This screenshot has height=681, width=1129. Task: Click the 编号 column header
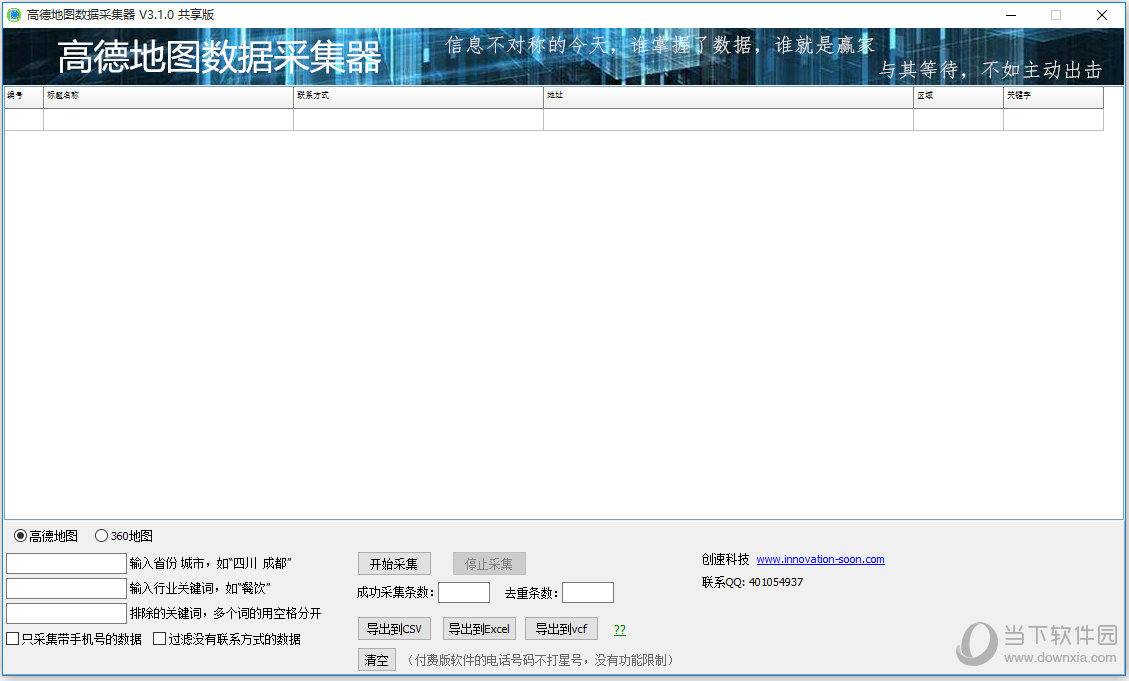(x=24, y=97)
